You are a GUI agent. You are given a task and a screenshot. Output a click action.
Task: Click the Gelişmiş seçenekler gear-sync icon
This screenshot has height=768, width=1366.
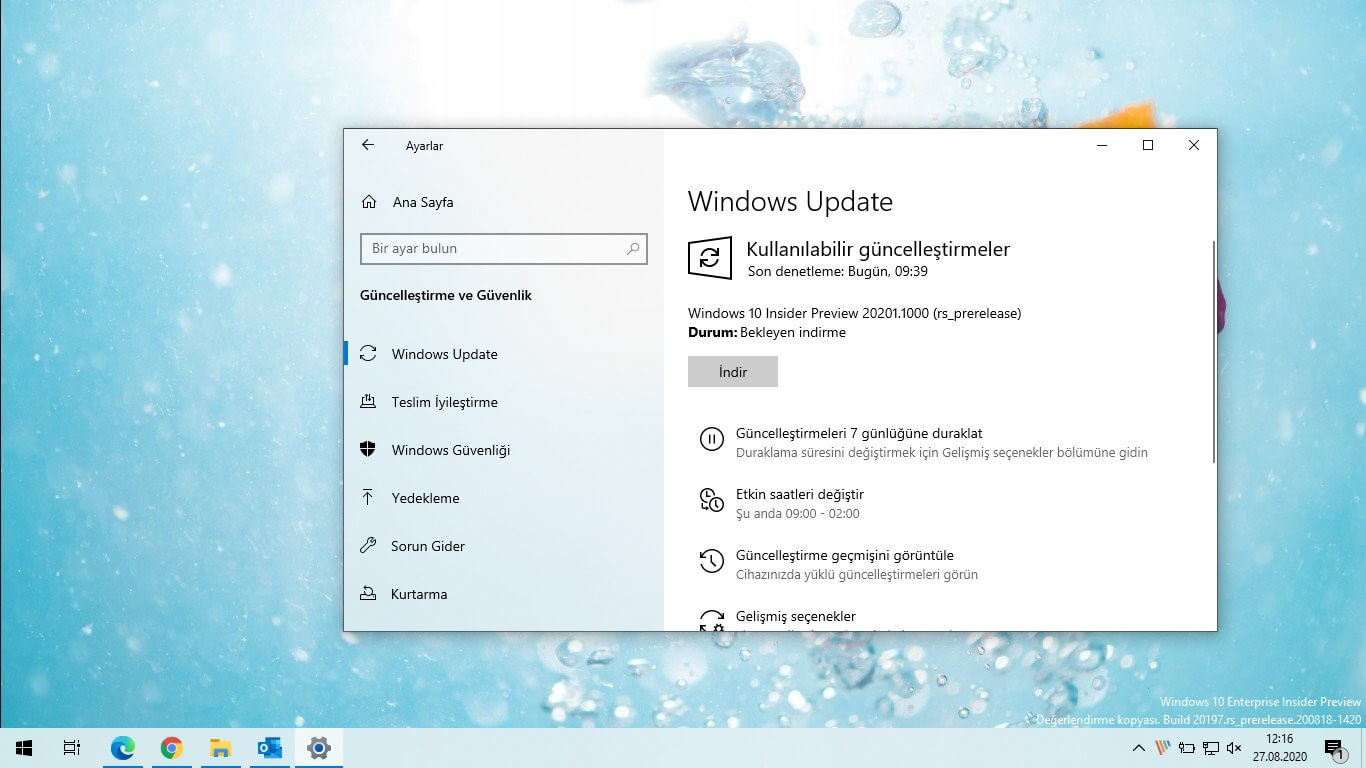tap(711, 620)
